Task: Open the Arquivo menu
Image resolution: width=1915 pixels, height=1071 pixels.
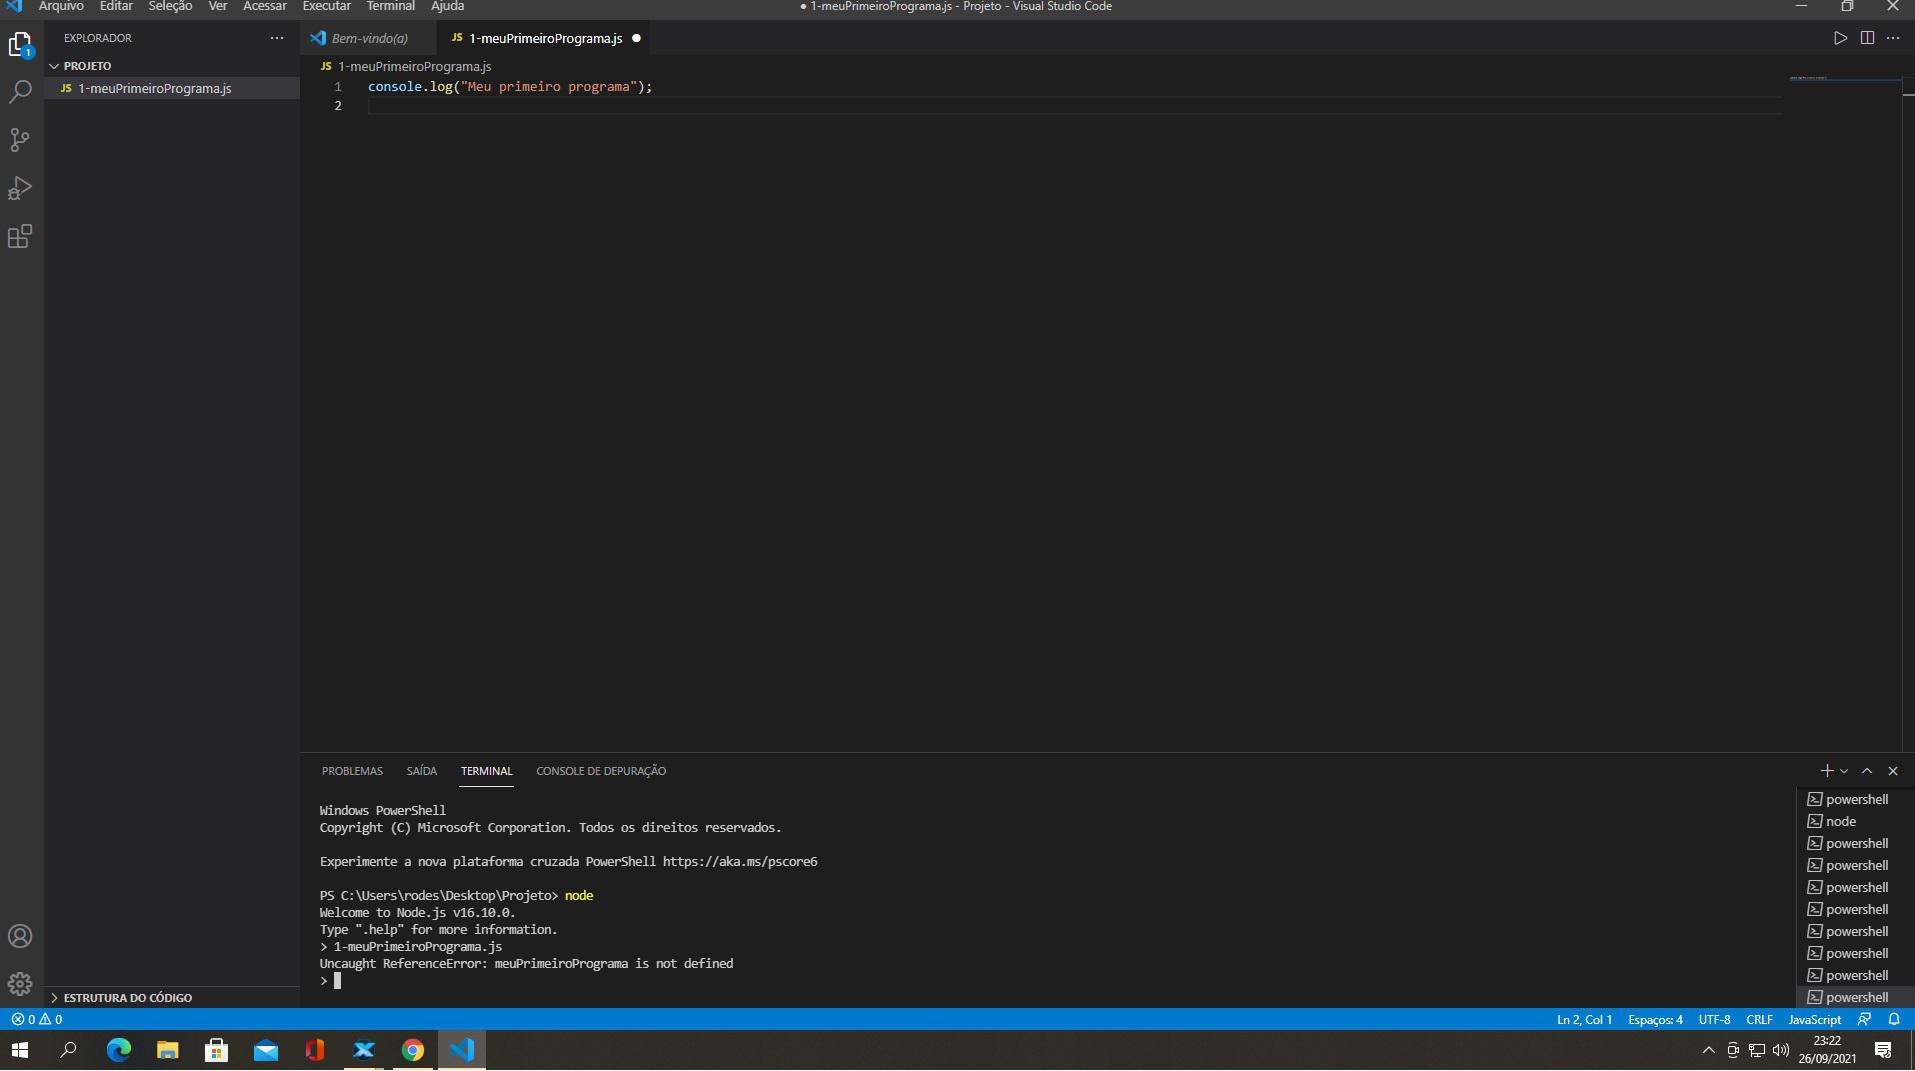Action: pyautogui.click(x=61, y=6)
